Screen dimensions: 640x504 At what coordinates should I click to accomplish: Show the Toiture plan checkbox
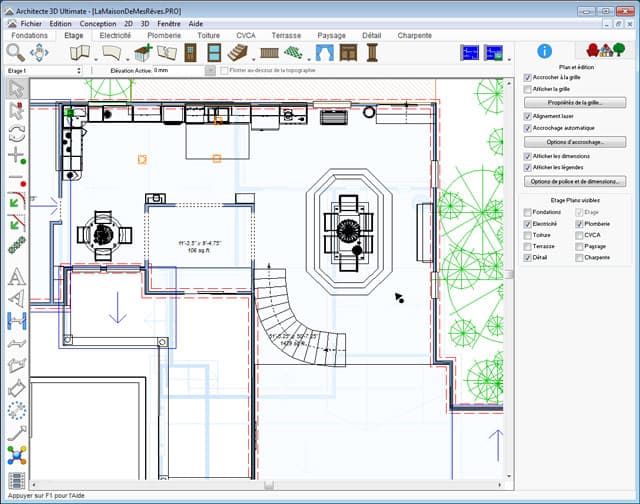click(x=527, y=235)
